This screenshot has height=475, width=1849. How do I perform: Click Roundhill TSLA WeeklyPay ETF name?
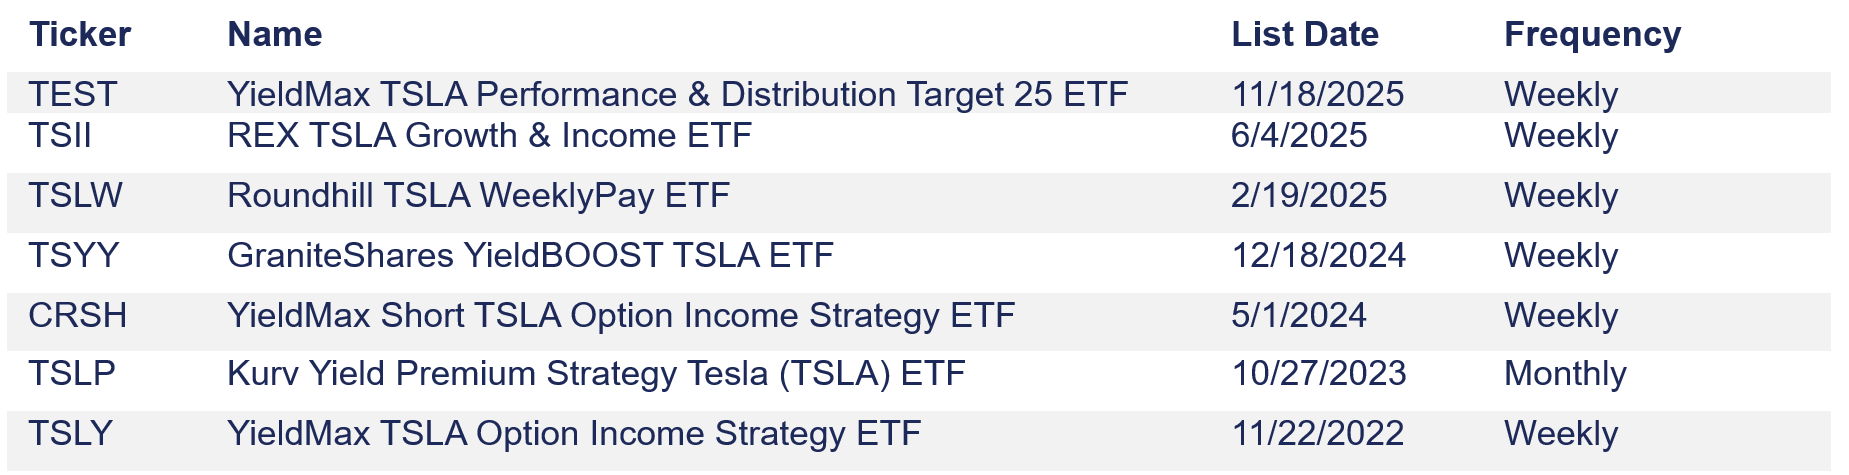point(478,196)
